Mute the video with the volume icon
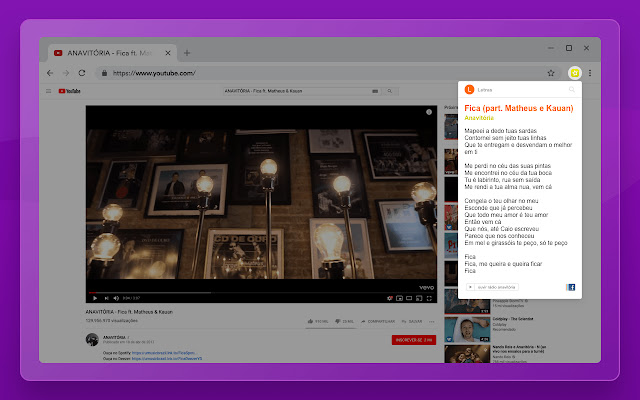The height and width of the screenshot is (400, 640). coord(115,297)
